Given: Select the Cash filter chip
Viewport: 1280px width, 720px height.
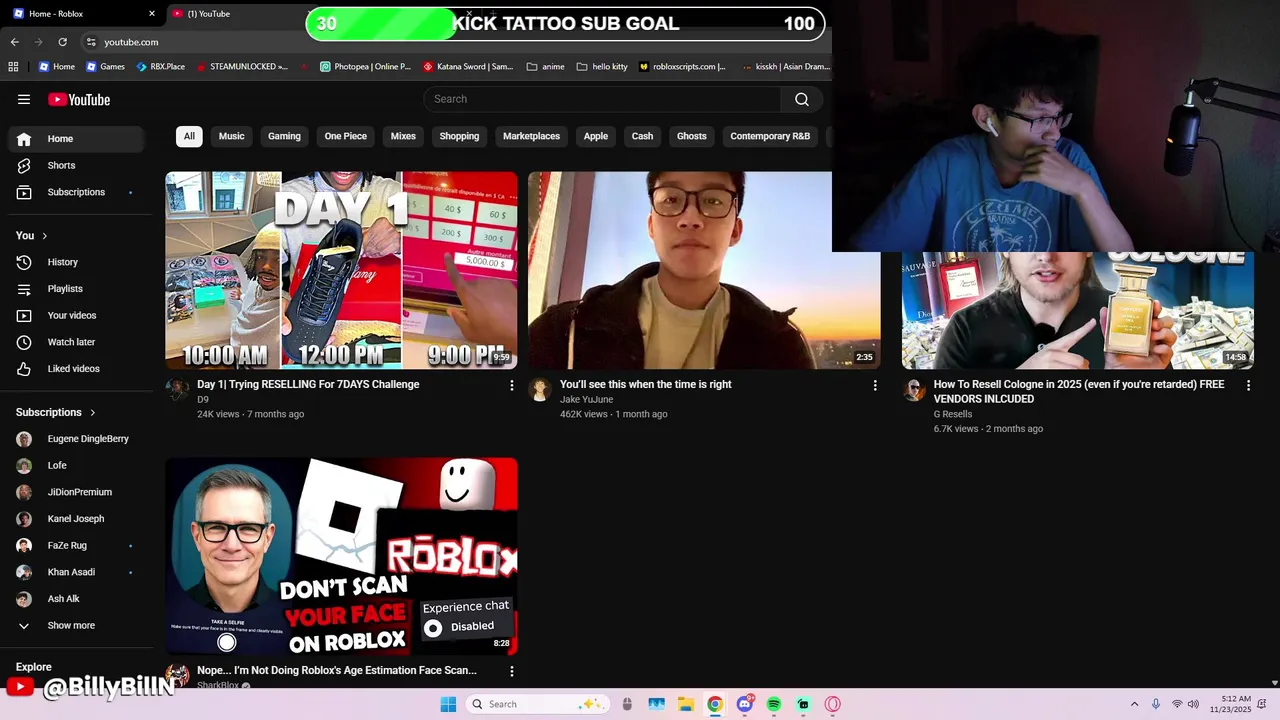Looking at the screenshot, I should coord(642,136).
